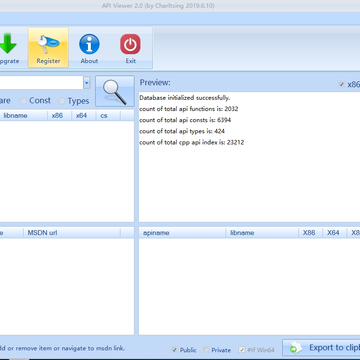This screenshot has width=360, height=360.
Task: Toggle the x86 checkbox beside Preview
Action: click(x=342, y=84)
